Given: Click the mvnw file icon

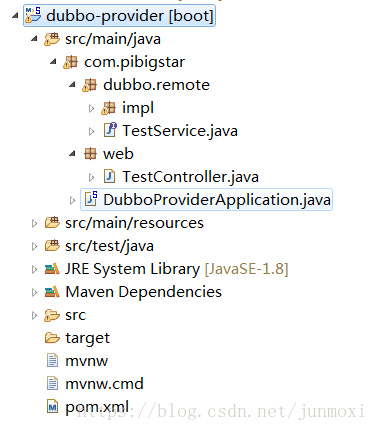Looking at the screenshot, I should click(x=52, y=361).
